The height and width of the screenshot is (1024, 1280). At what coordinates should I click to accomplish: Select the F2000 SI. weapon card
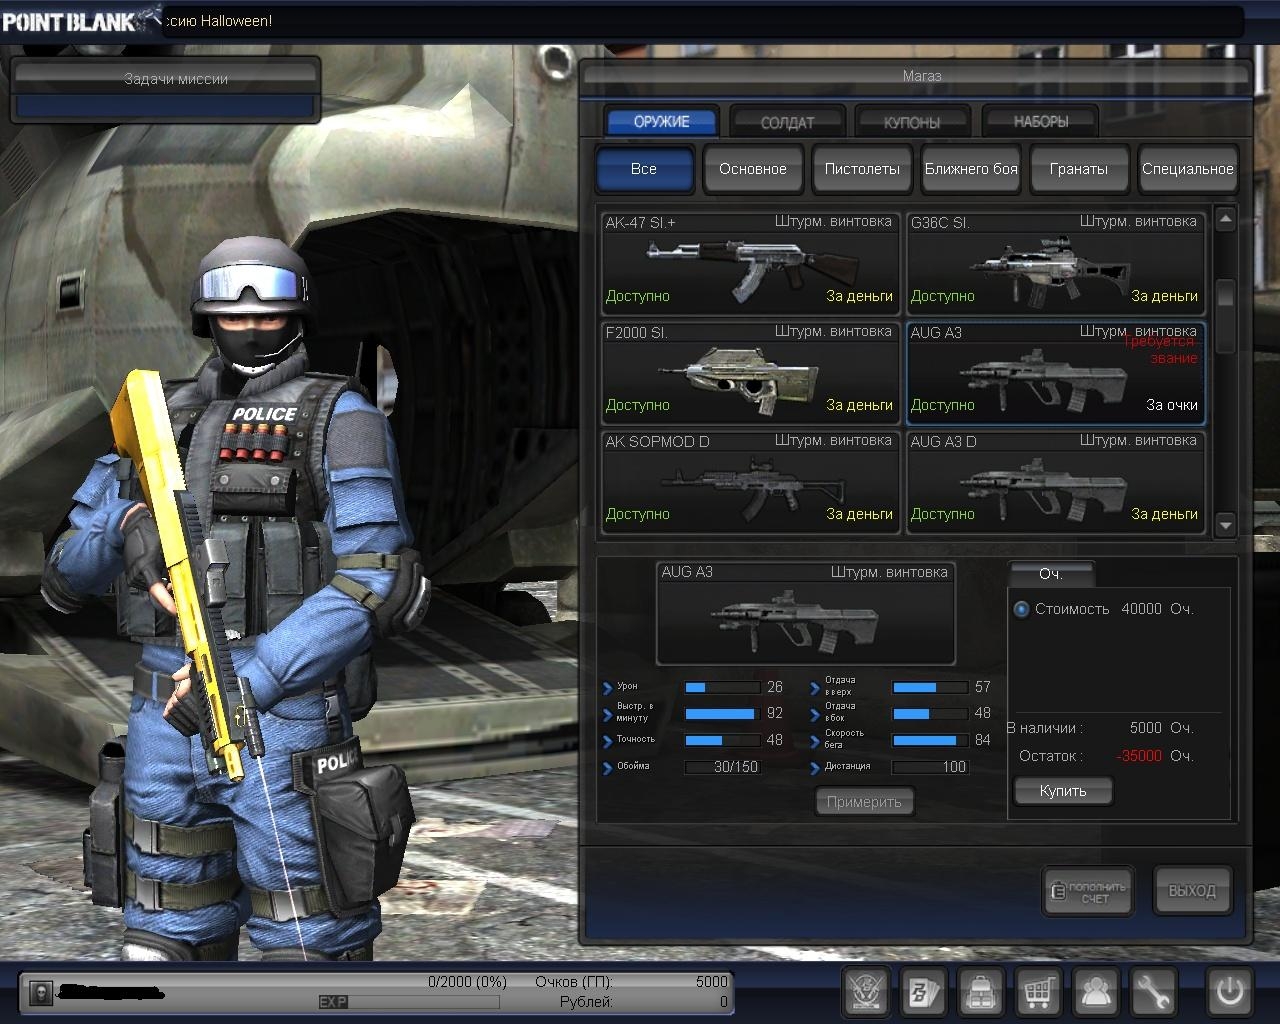coord(750,371)
